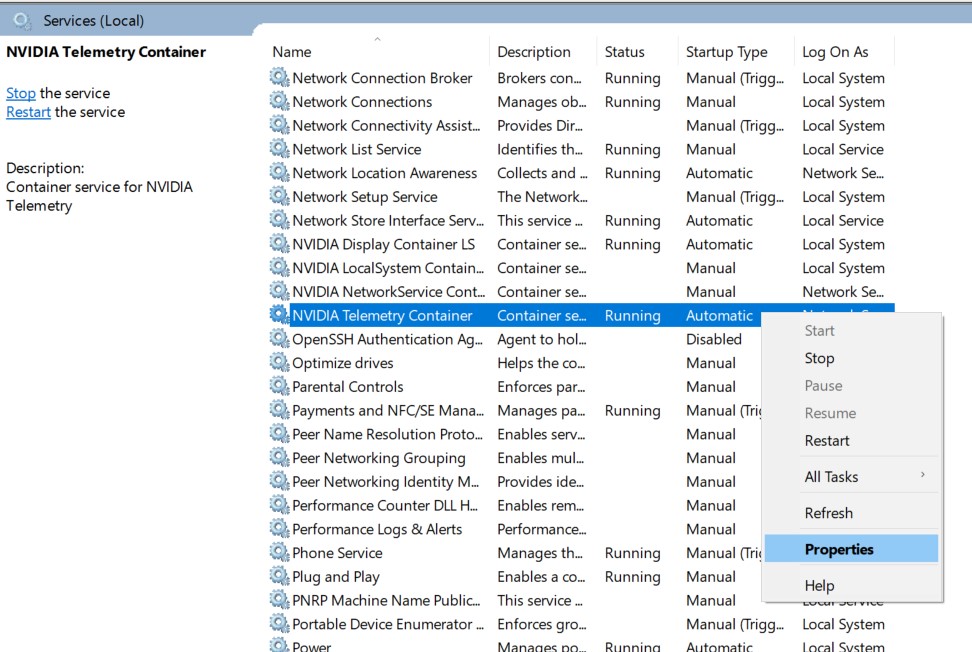Click Disabled startup type of OpenSSH agent
This screenshot has height=652, width=972.
point(714,339)
